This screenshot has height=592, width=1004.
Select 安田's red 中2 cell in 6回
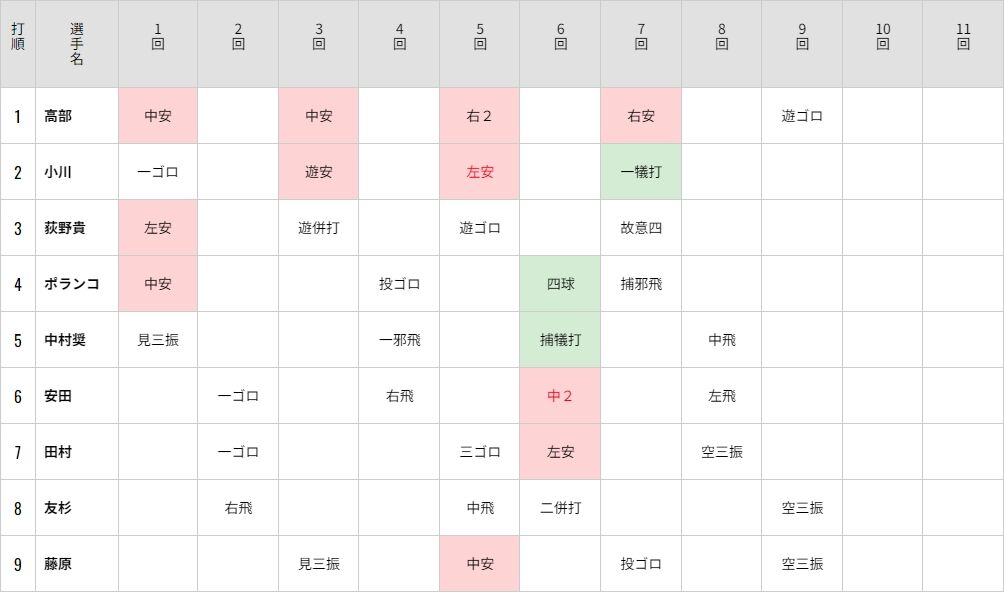pyautogui.click(x=560, y=396)
